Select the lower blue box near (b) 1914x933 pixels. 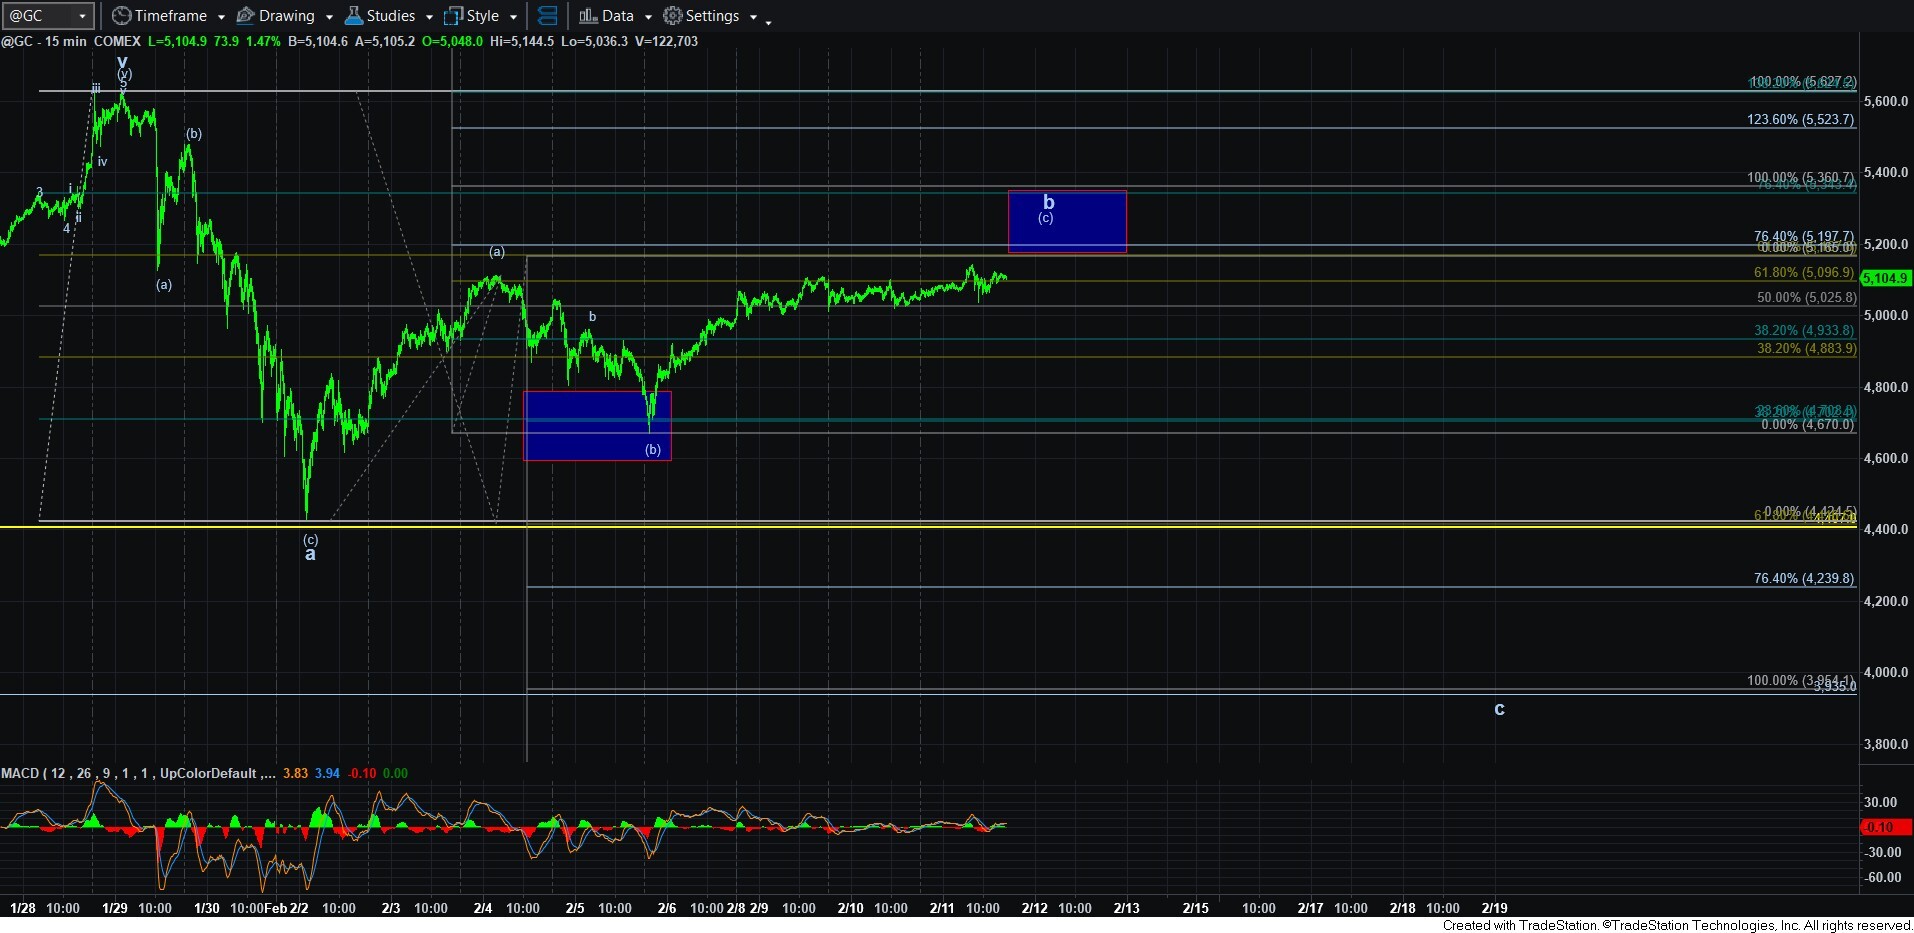pos(597,425)
